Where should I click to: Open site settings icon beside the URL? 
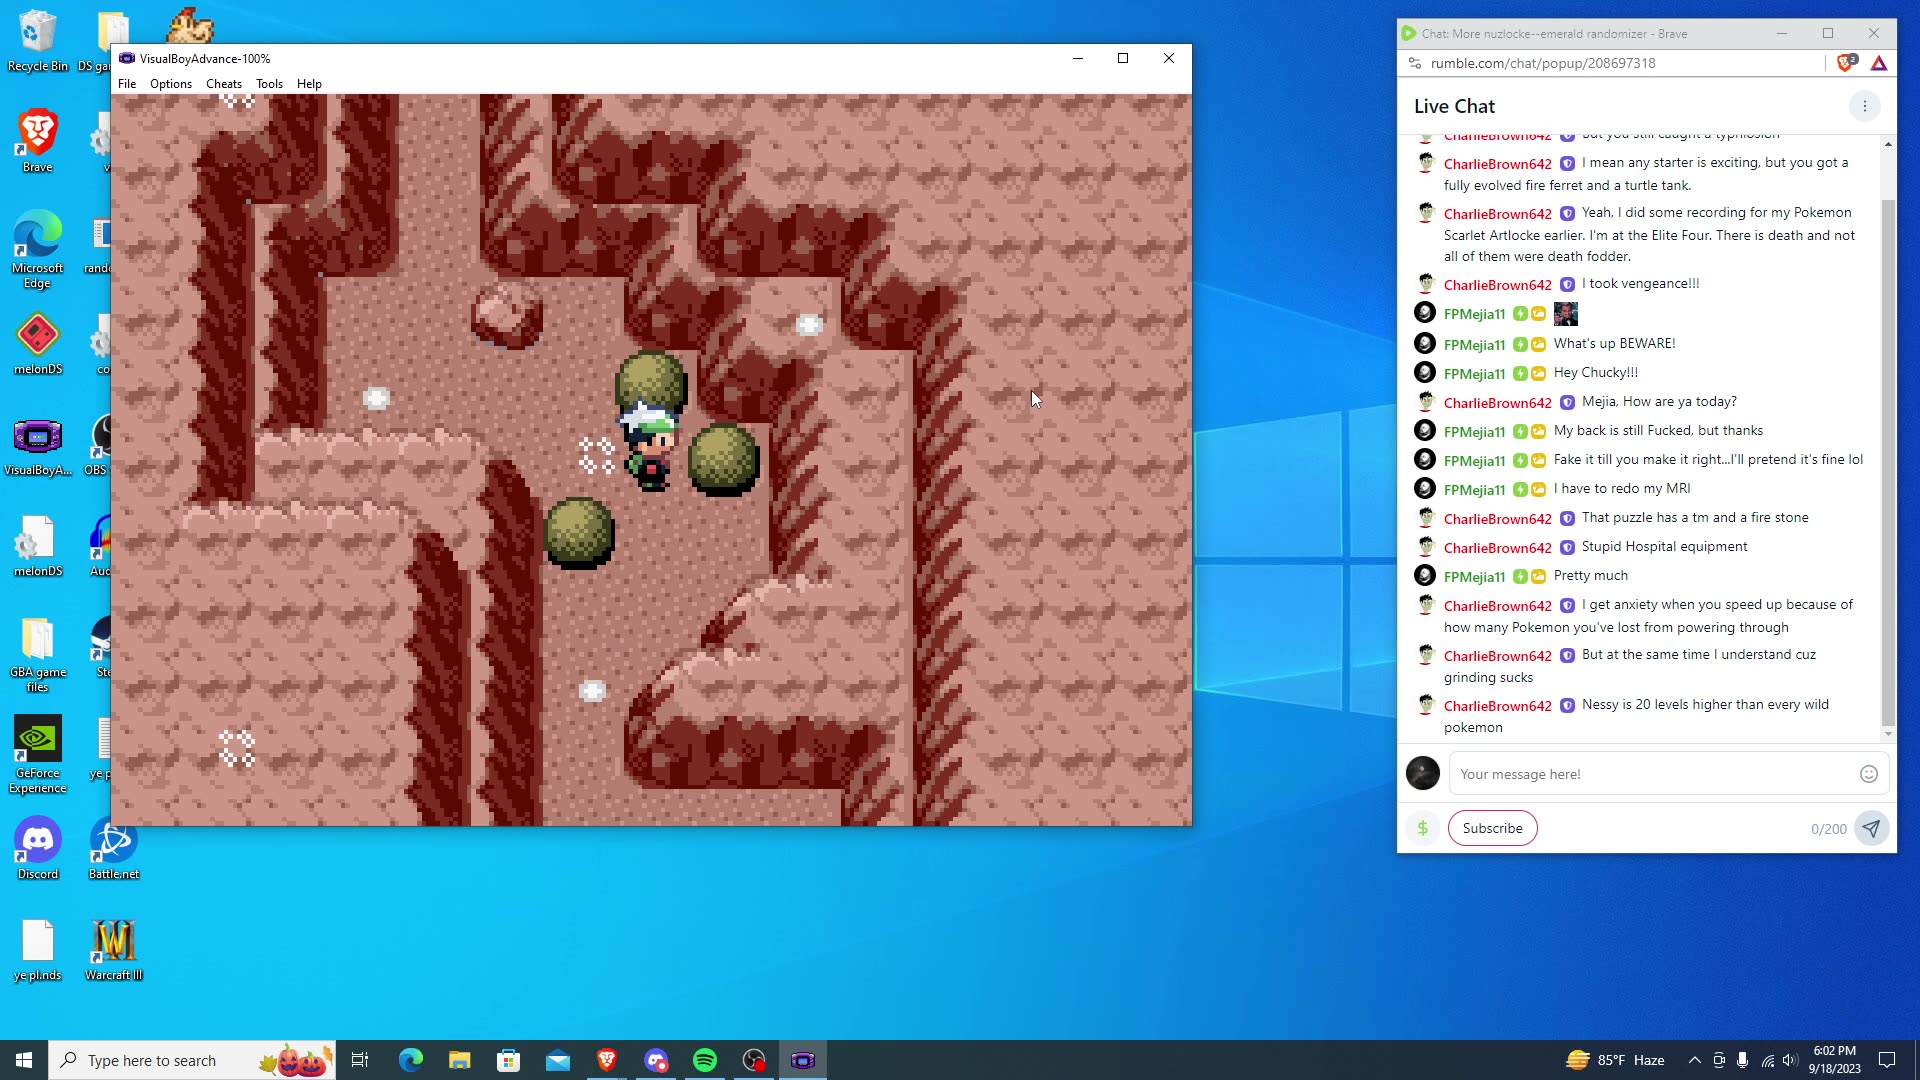[x=1414, y=63]
